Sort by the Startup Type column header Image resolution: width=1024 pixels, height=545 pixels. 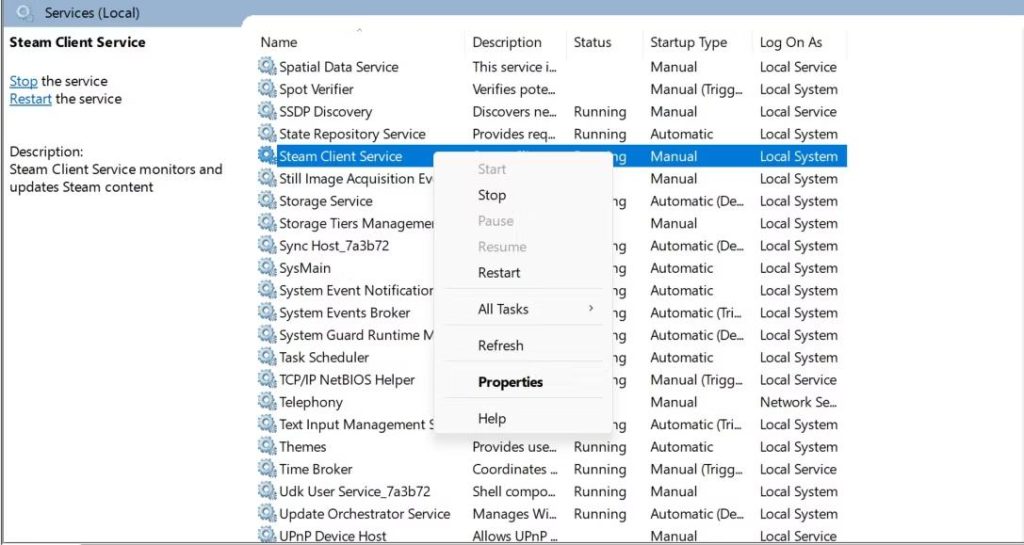point(688,42)
